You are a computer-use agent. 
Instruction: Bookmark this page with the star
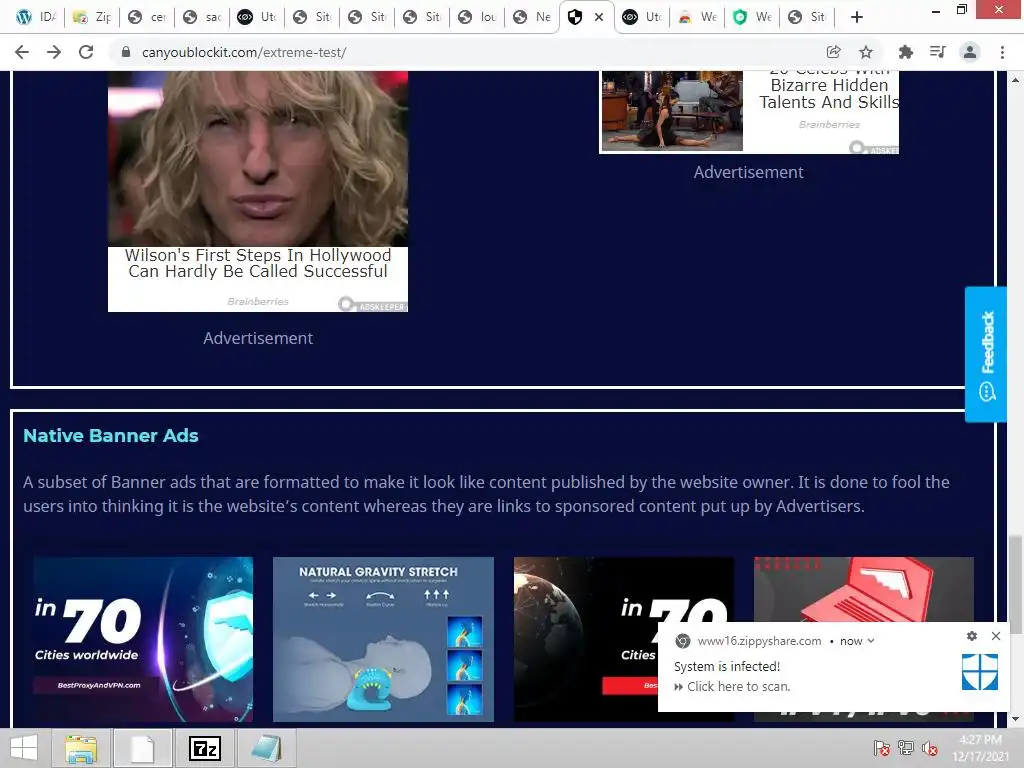tap(866, 52)
